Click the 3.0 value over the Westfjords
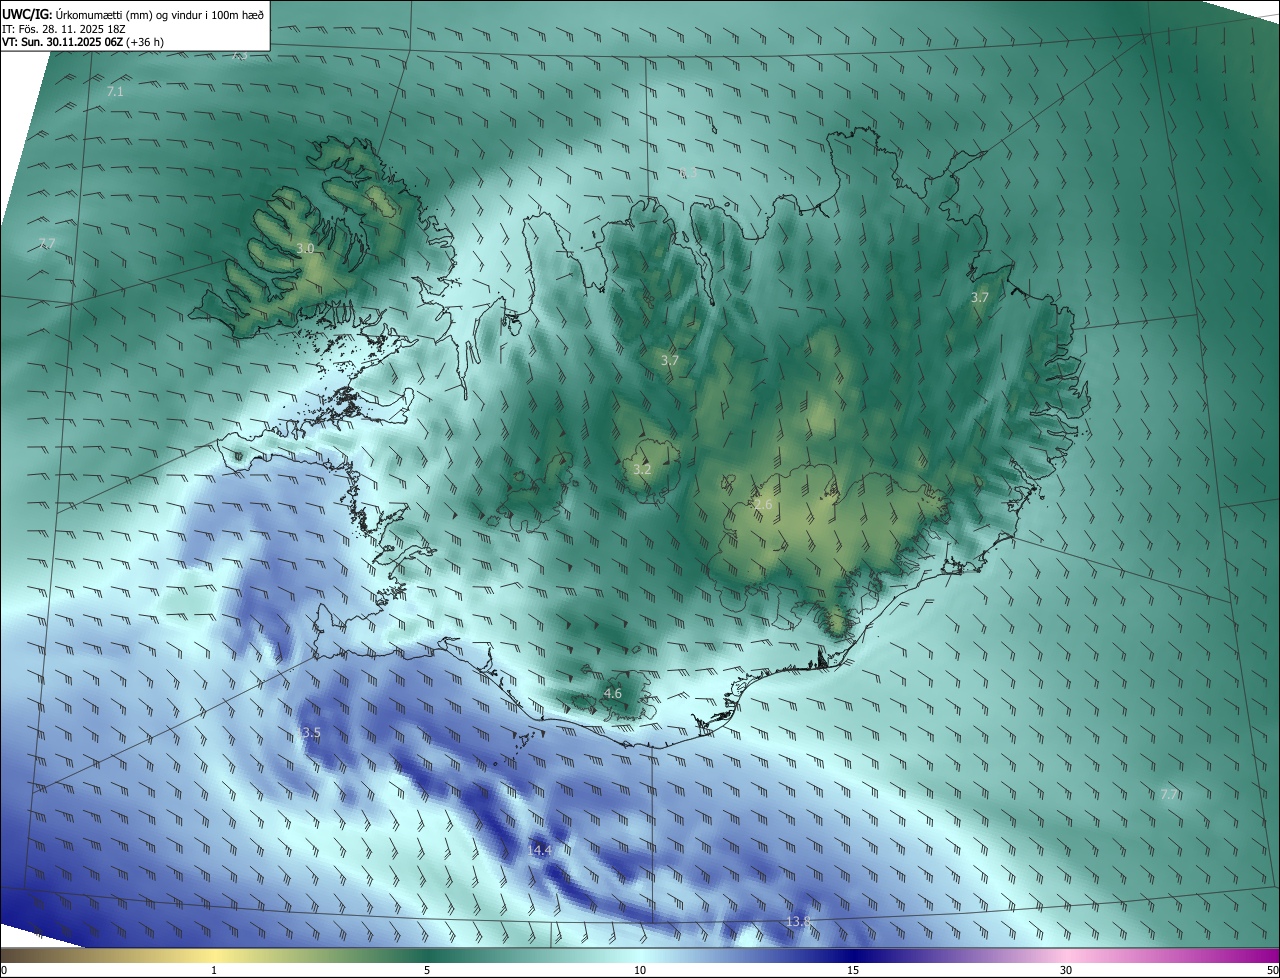 [305, 248]
